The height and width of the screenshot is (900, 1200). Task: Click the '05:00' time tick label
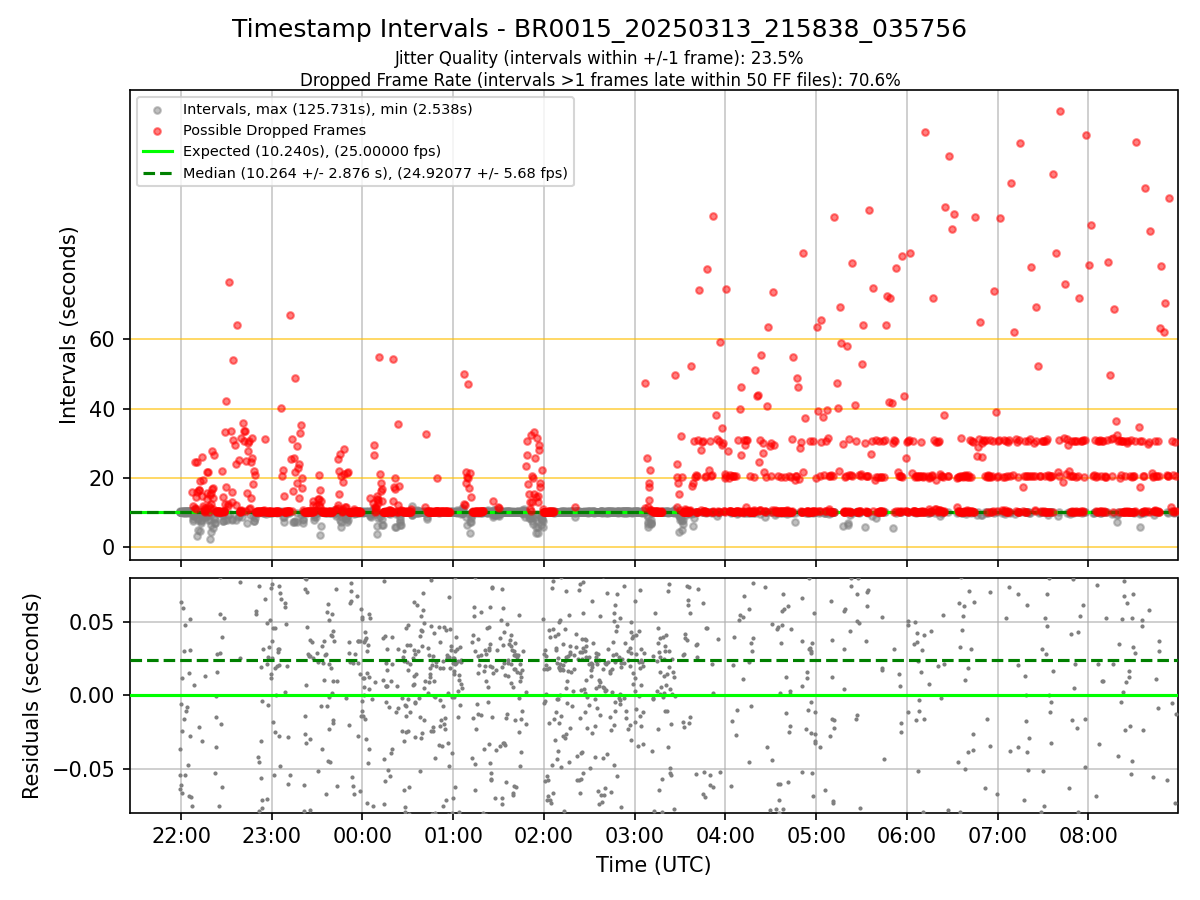click(x=816, y=834)
